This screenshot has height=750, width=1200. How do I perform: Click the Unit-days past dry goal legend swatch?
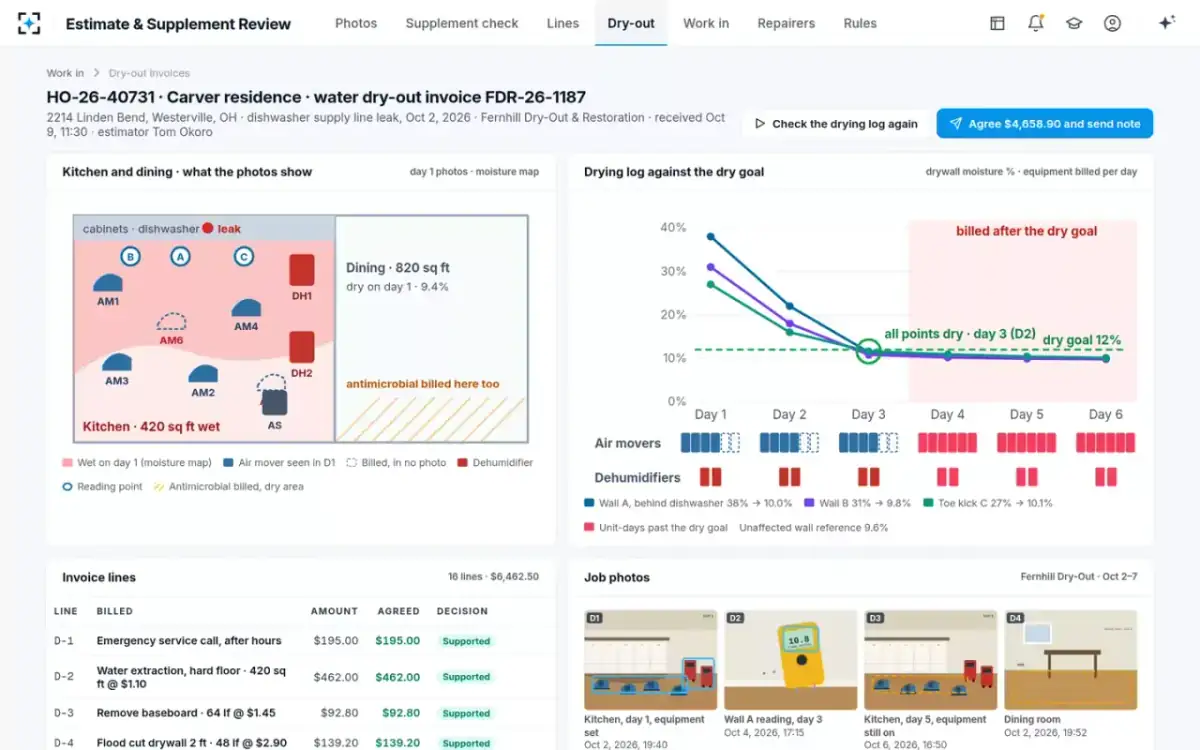(x=589, y=527)
